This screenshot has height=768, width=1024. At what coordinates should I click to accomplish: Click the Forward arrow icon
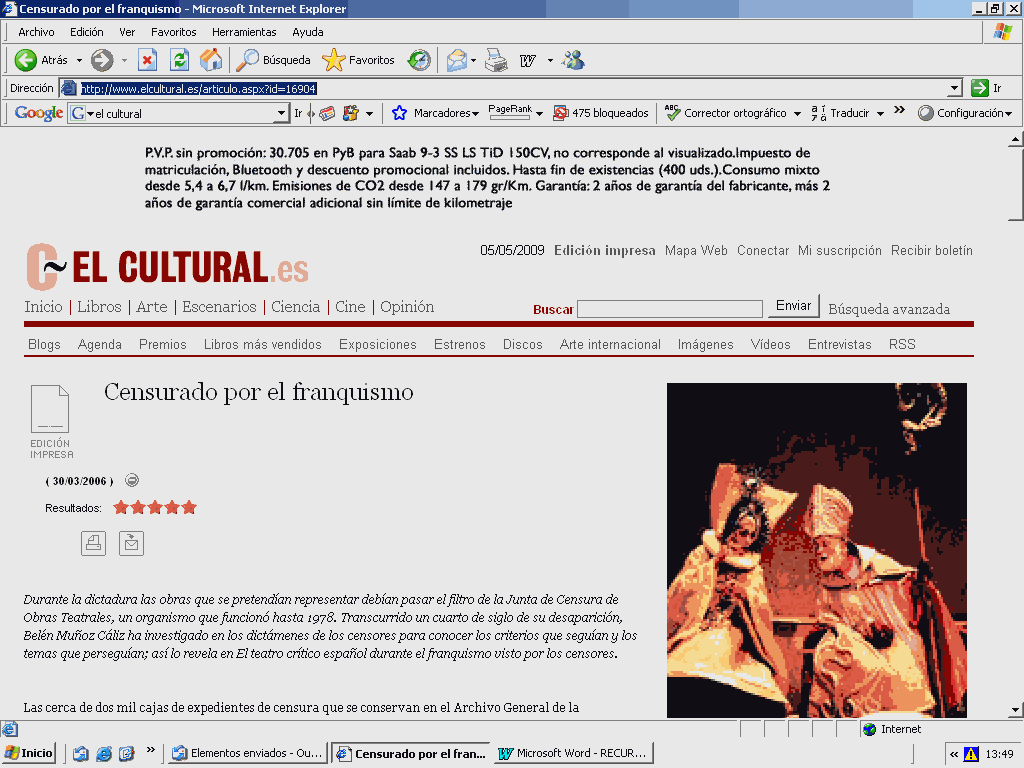102,60
